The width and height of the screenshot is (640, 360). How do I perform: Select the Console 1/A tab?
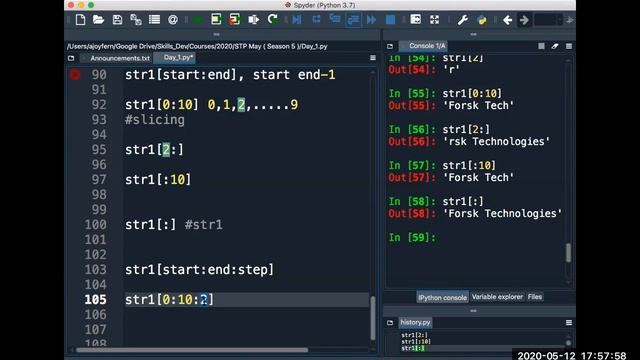(x=423, y=46)
